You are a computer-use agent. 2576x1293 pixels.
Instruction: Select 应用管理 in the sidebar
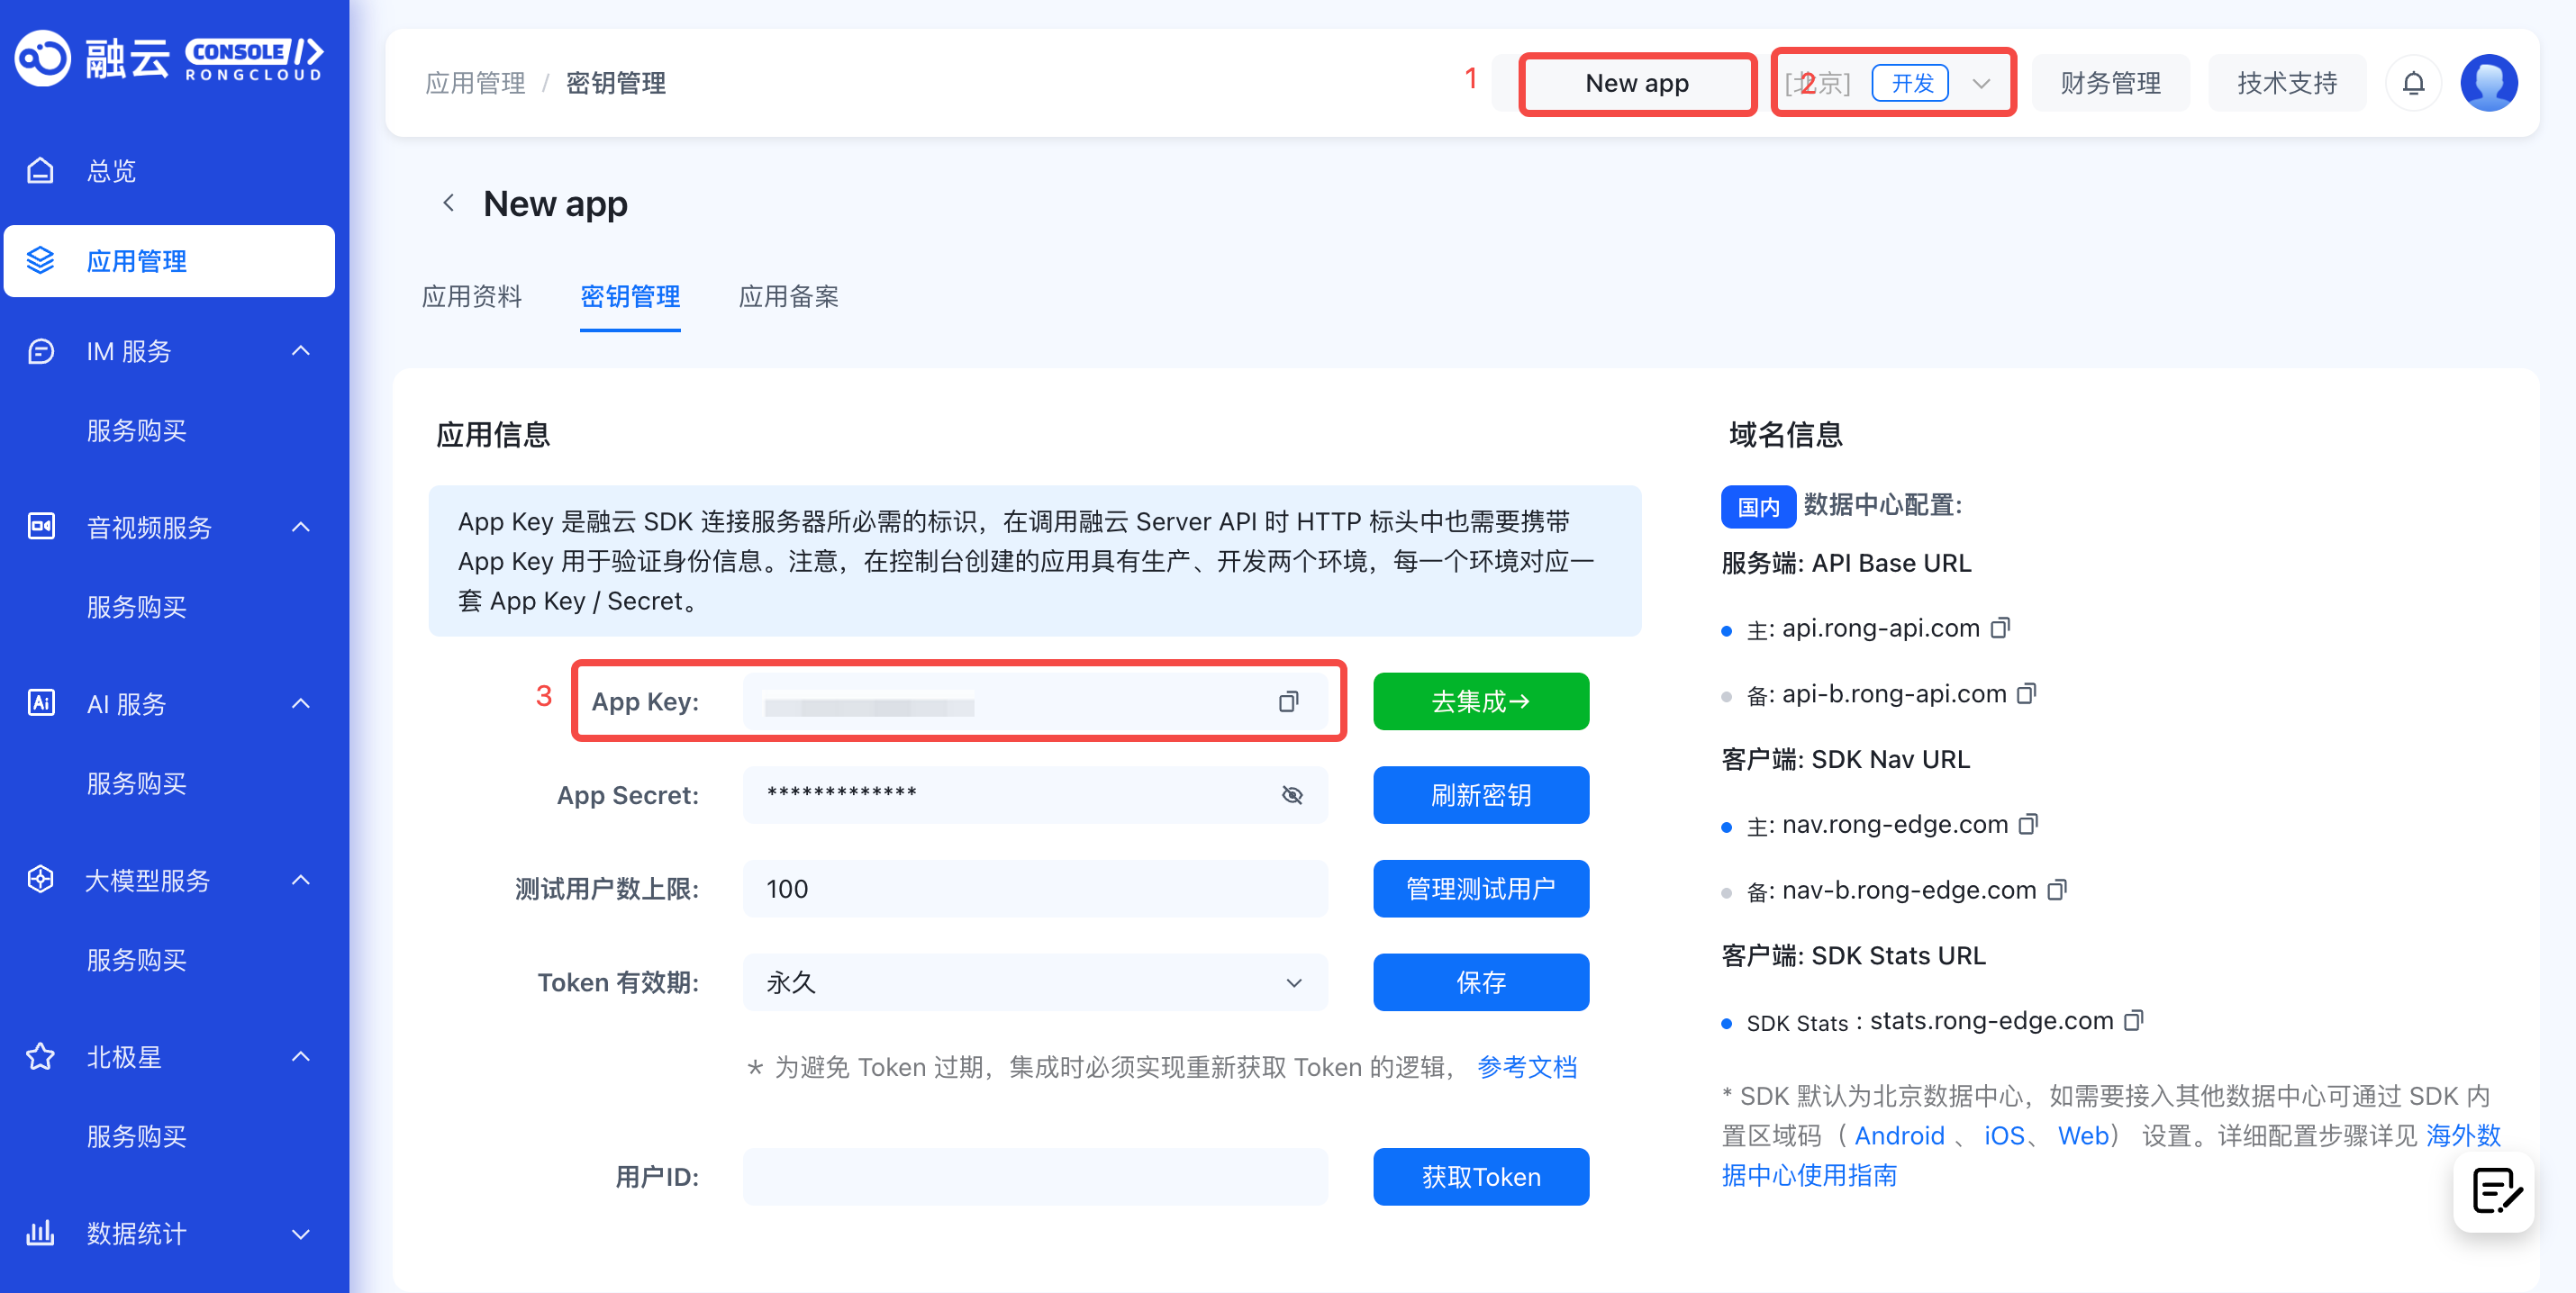[x=169, y=261]
